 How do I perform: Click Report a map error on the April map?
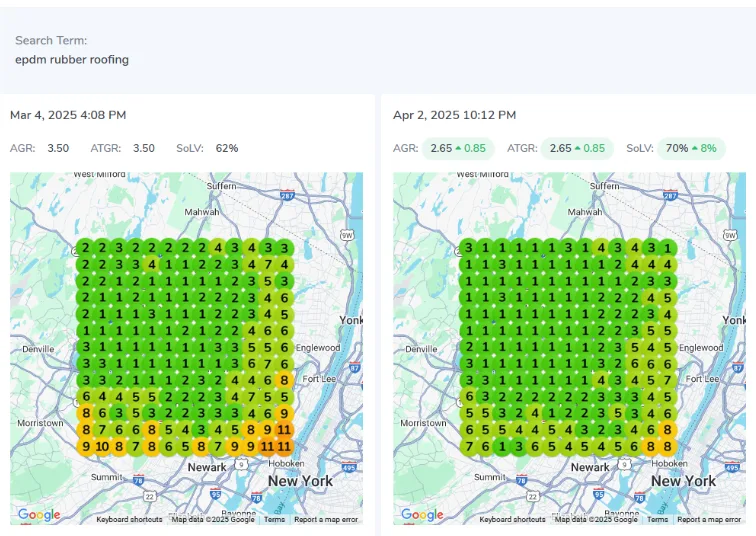(710, 519)
